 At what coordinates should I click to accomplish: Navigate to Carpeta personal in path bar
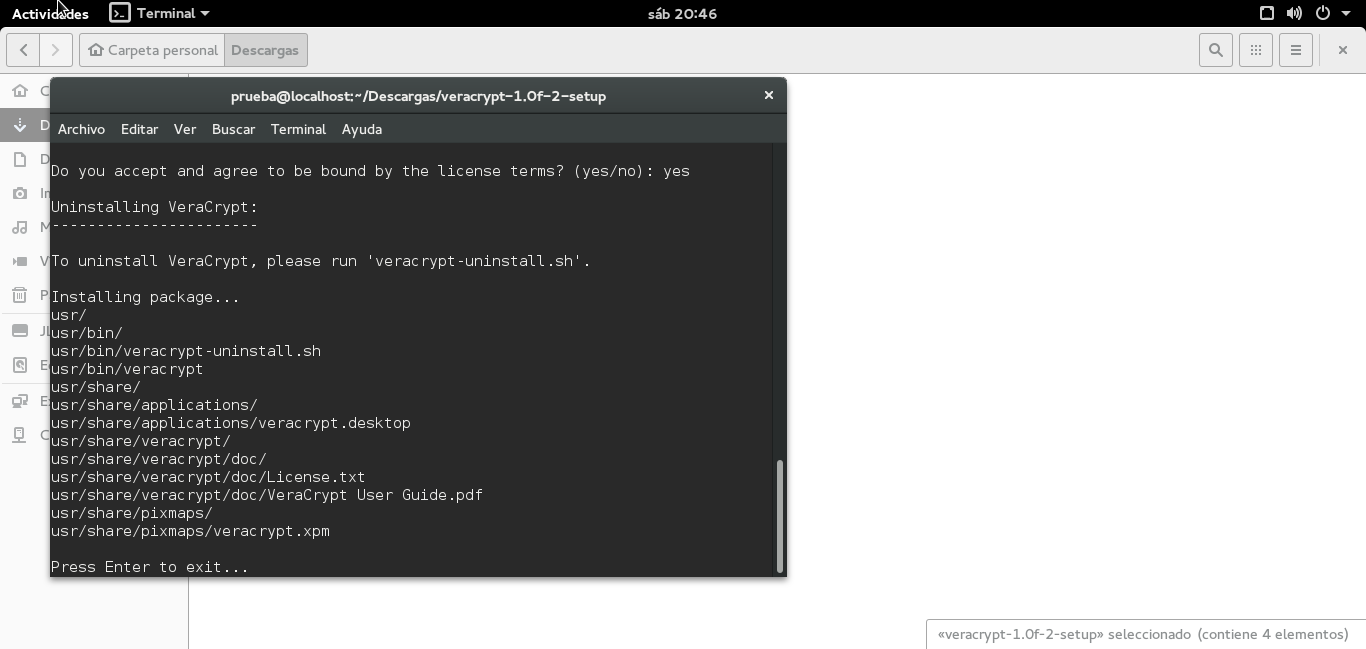[152, 50]
